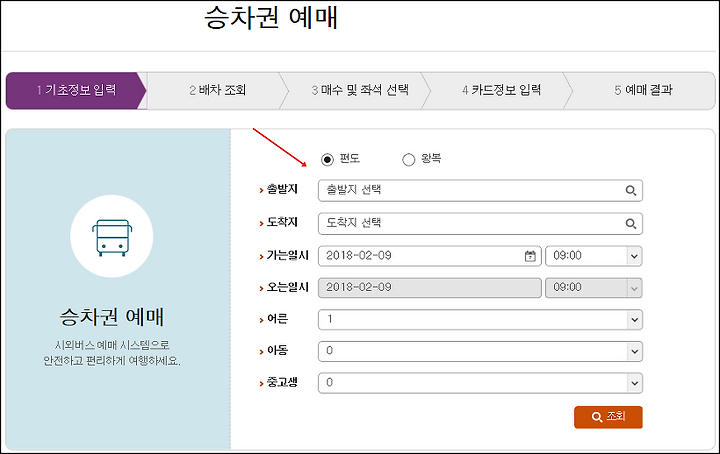Click the orange 조회 search button
This screenshot has width=720, height=454.
click(608, 417)
